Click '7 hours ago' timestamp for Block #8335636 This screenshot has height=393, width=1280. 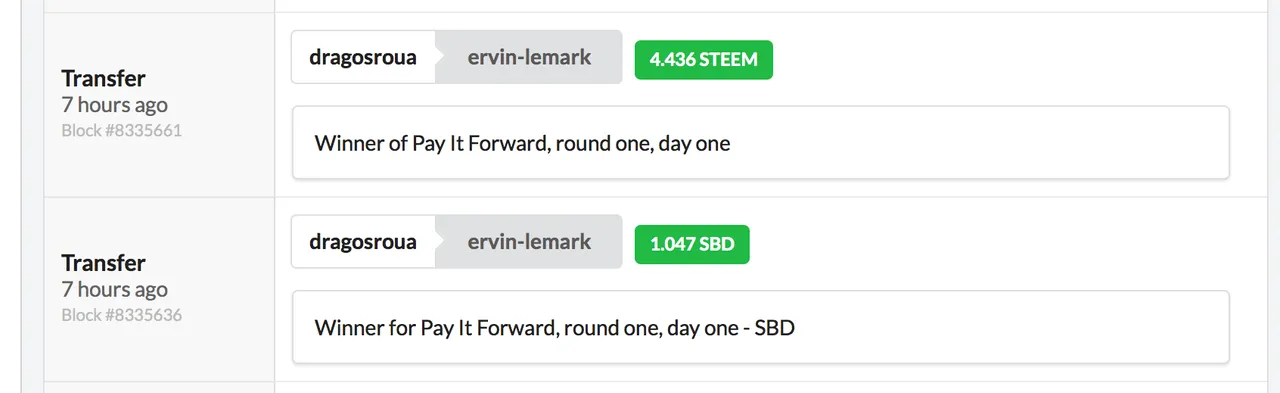pyautogui.click(x=114, y=290)
